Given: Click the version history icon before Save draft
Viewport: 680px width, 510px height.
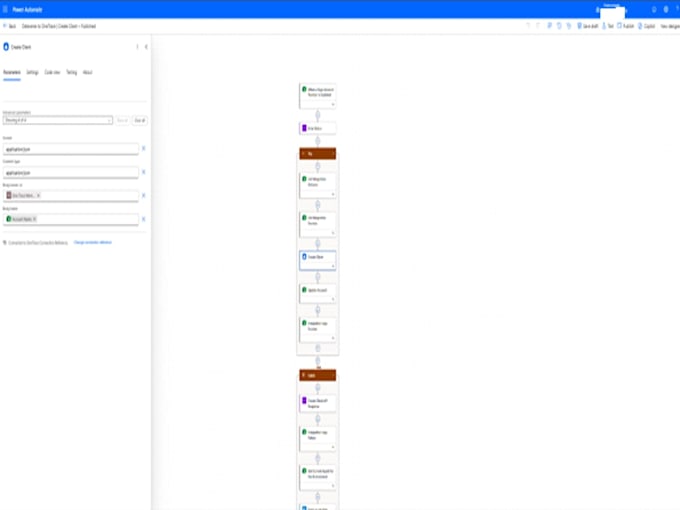Looking at the screenshot, I should [x=569, y=26].
